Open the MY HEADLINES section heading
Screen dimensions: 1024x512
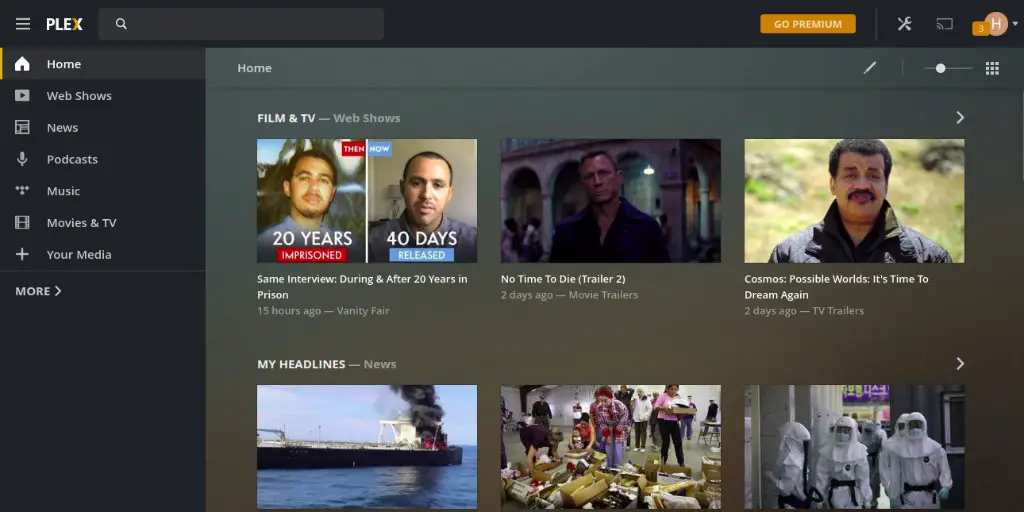click(301, 364)
